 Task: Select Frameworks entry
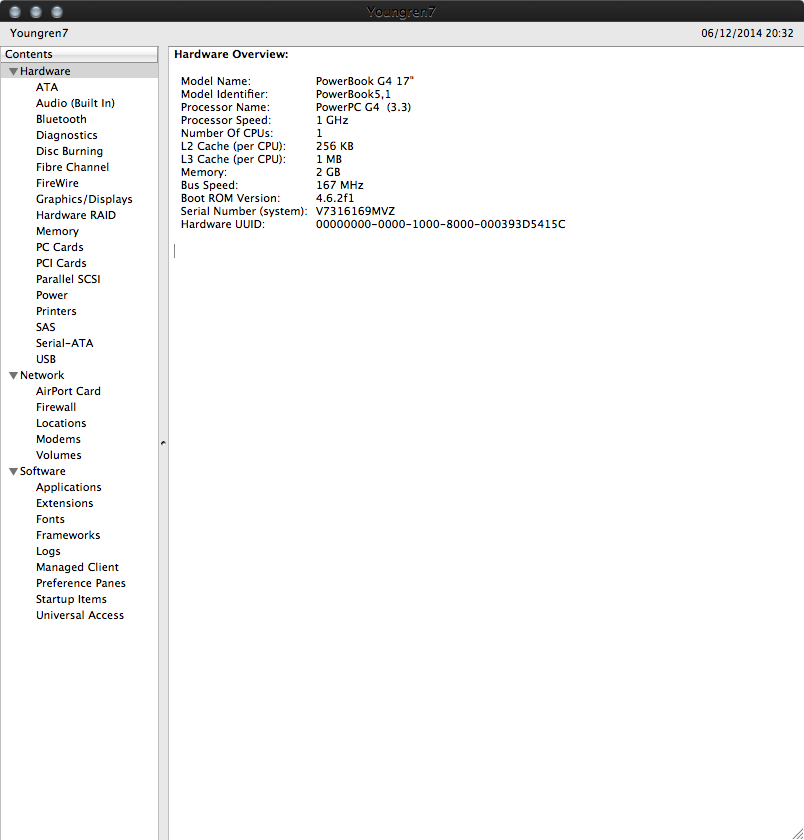(68, 535)
